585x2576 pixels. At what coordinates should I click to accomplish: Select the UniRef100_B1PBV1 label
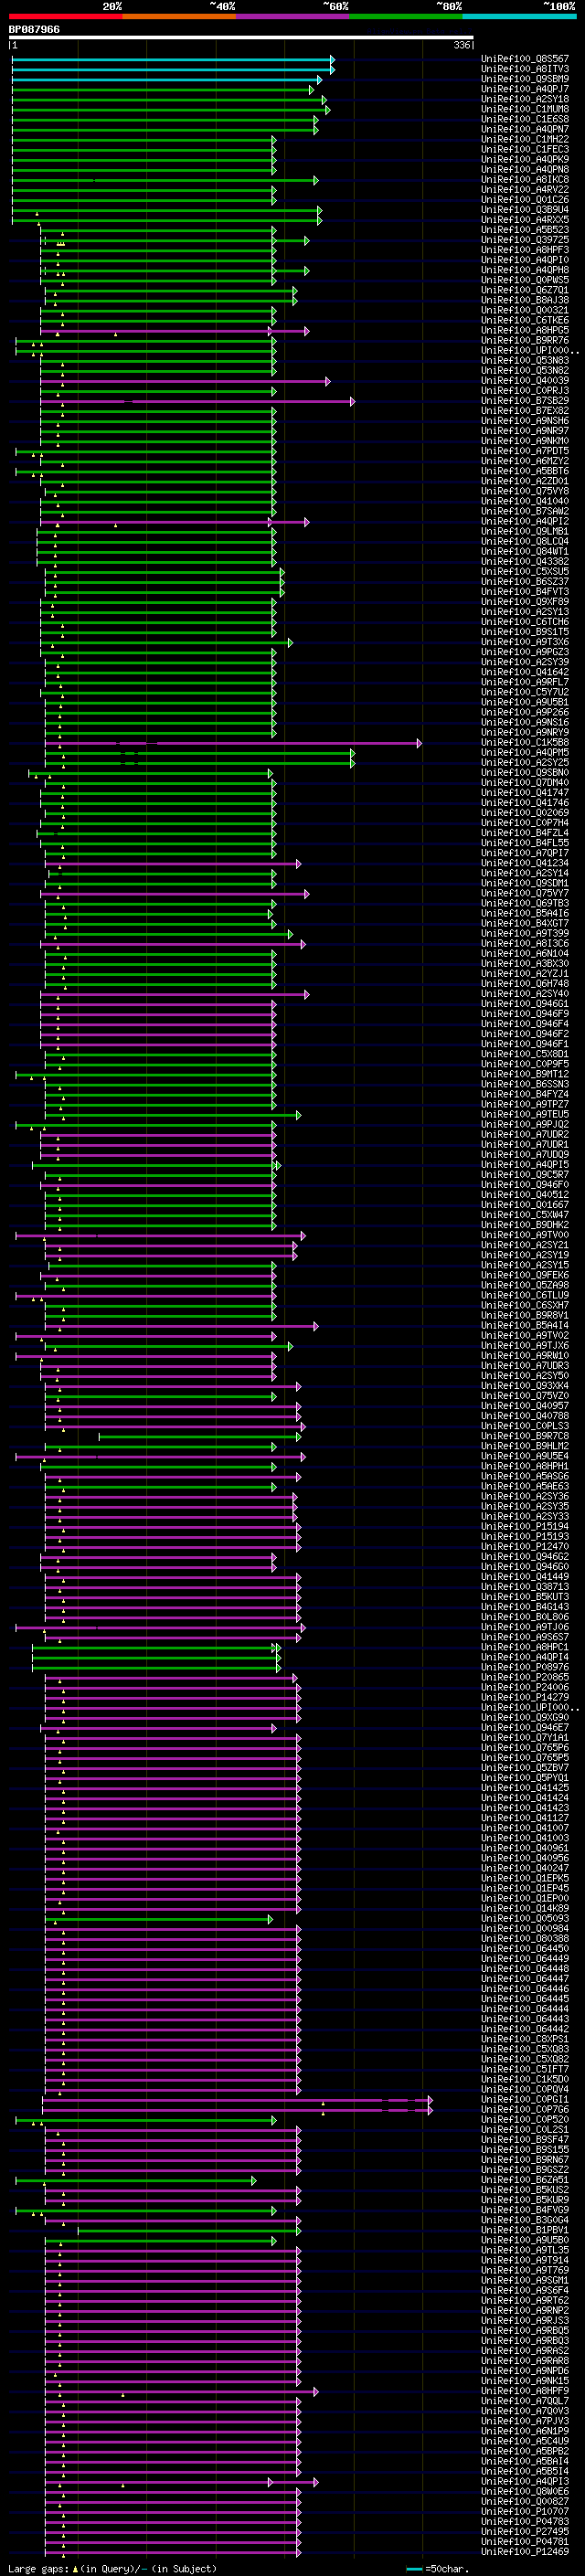[525, 2230]
